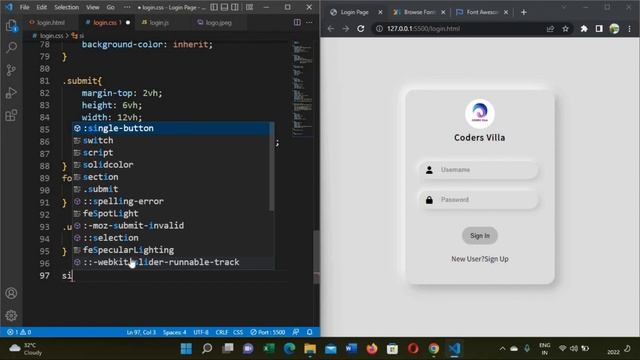Click the unsaved dot on login.css tab
Screen dimensions: 640x360
128,22
